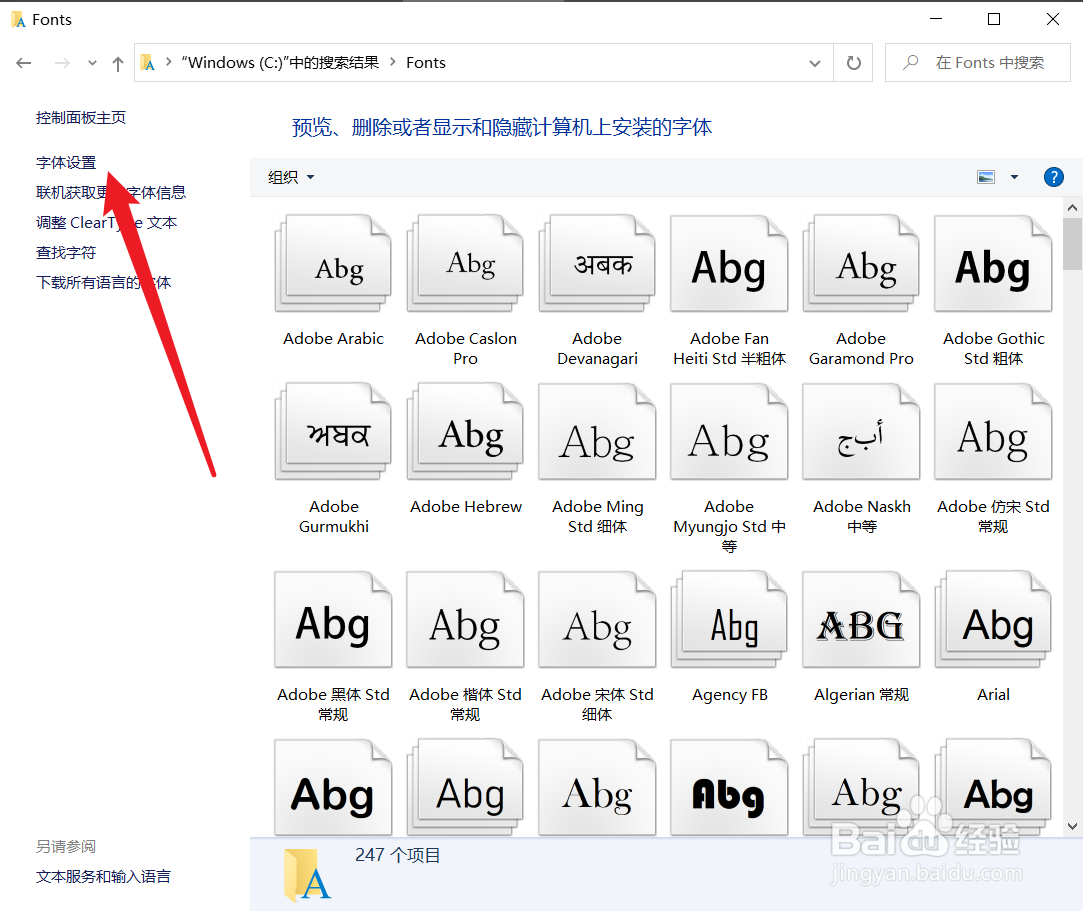This screenshot has width=1083, height=911.
Task: Open 文本服务和输入语言 link
Action: pos(103,876)
